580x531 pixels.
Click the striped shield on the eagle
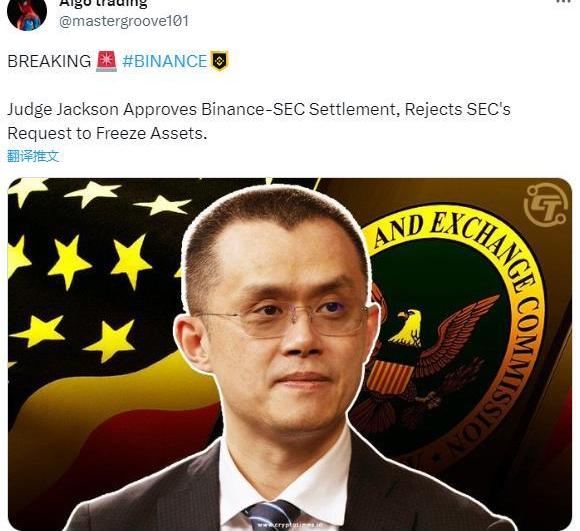coord(389,377)
